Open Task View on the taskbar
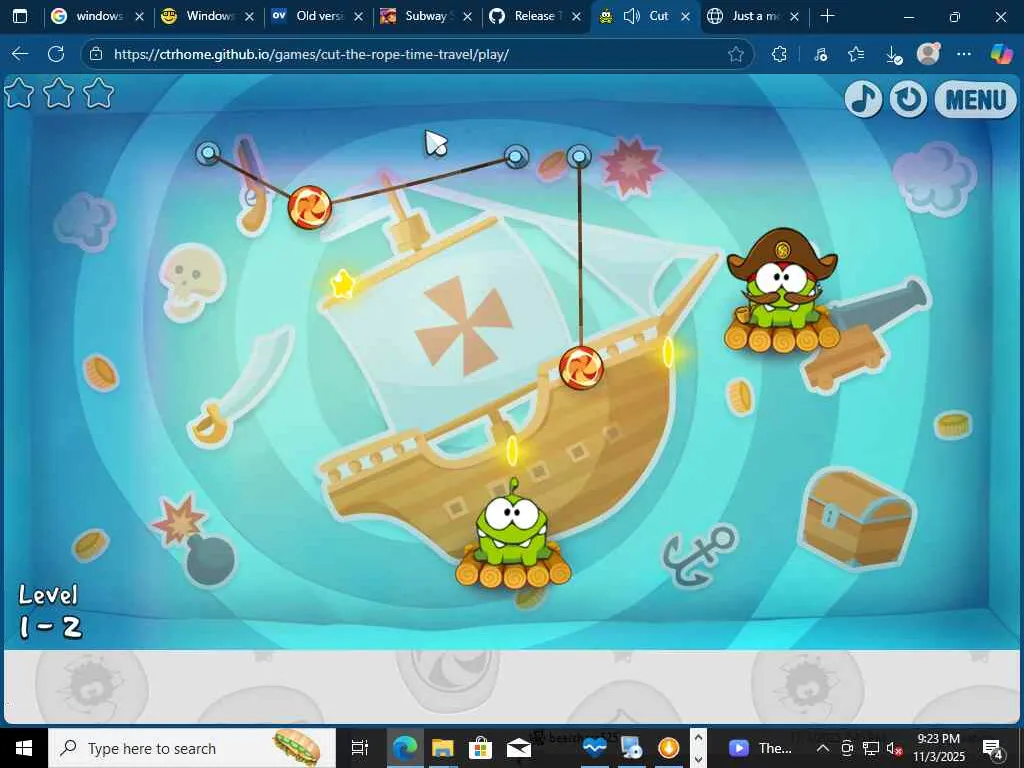 [360, 748]
